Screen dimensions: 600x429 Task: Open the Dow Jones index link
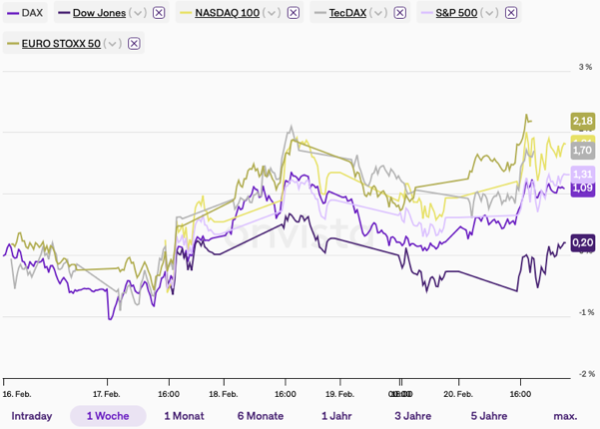[99, 13]
